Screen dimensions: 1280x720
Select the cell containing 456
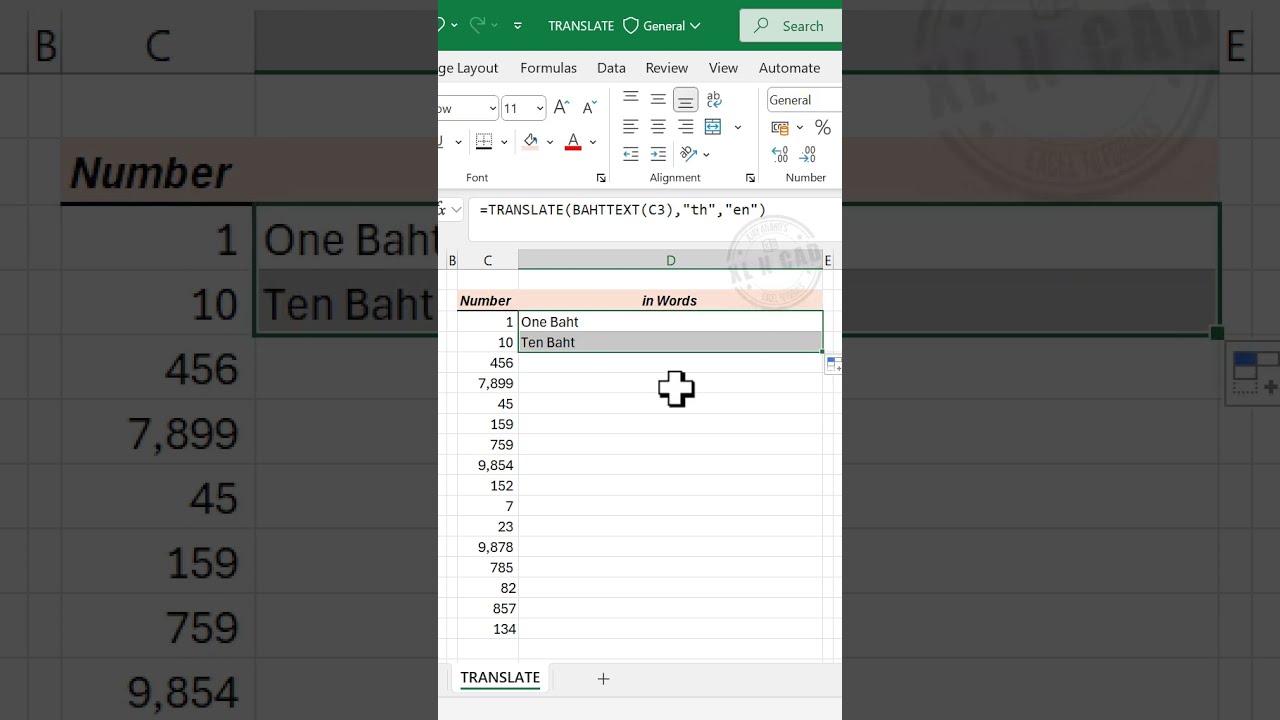(487, 362)
